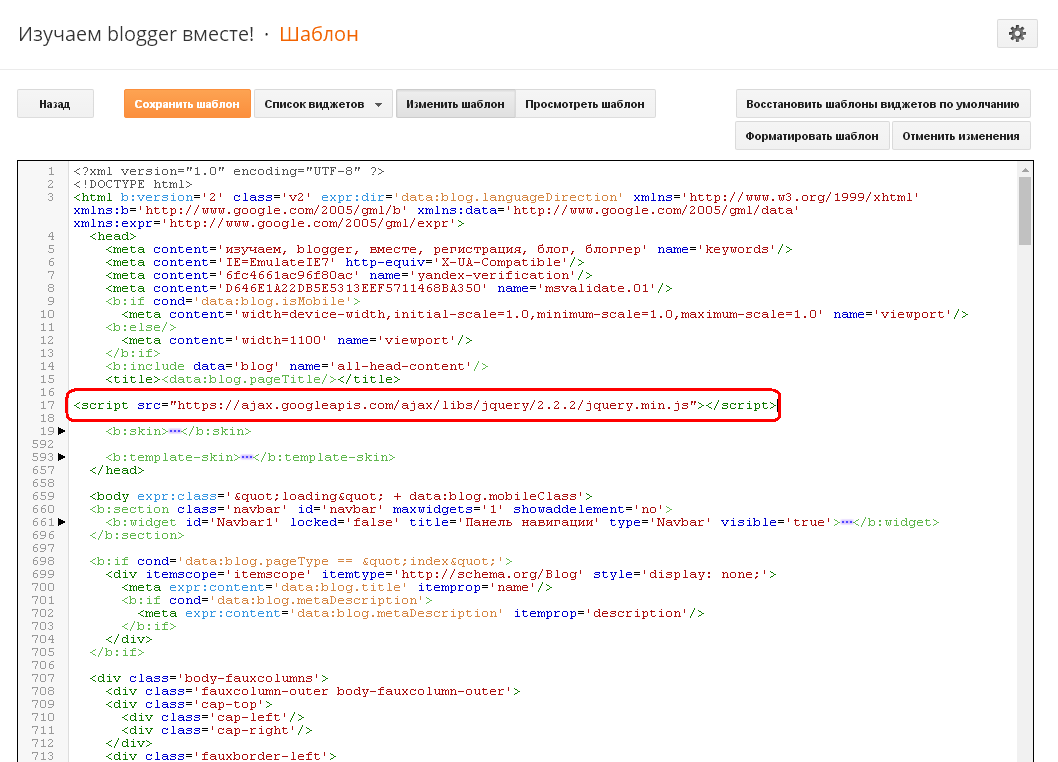The width and height of the screenshot is (1058, 762).
Task: Click line number 593 in gutter
Action: 43,457
